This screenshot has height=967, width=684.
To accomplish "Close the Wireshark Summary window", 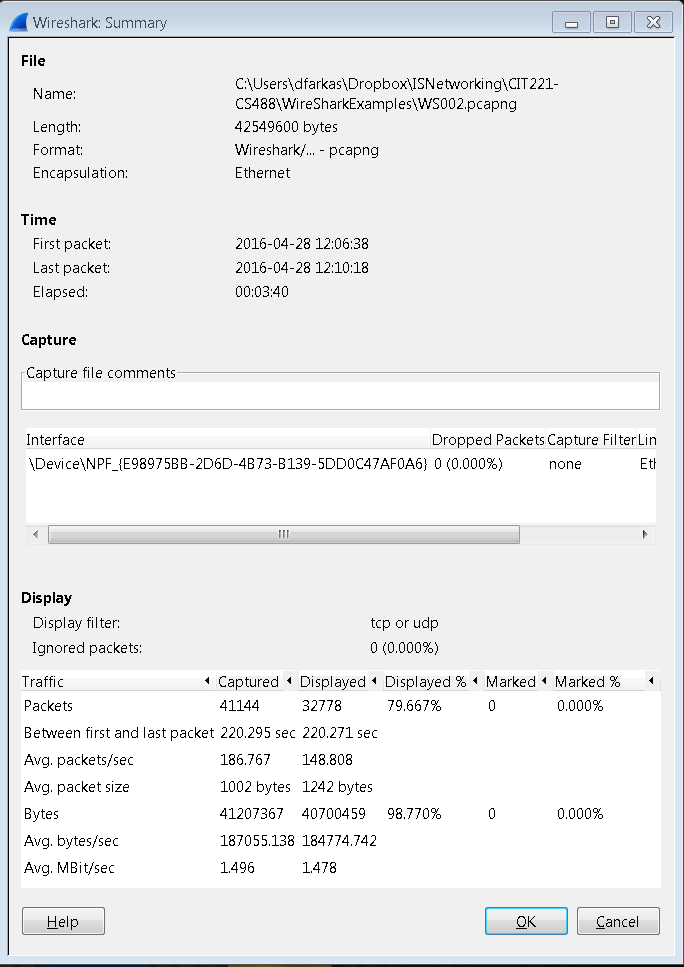I will (653, 23).
